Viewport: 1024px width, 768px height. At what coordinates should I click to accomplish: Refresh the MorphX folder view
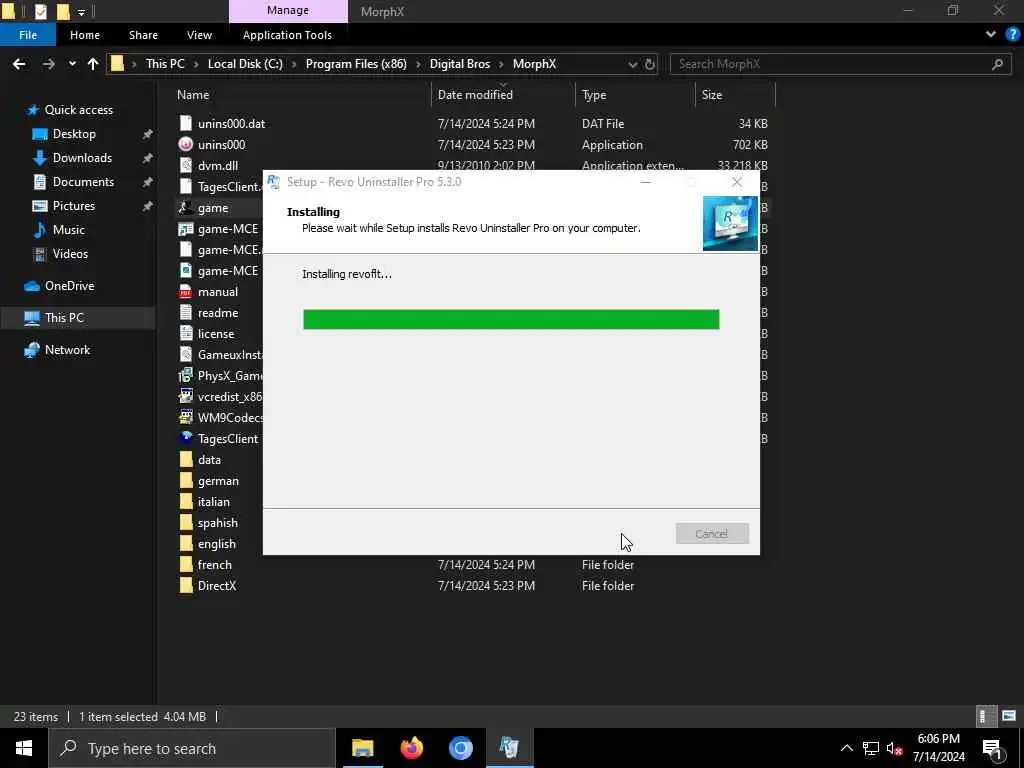click(x=650, y=64)
